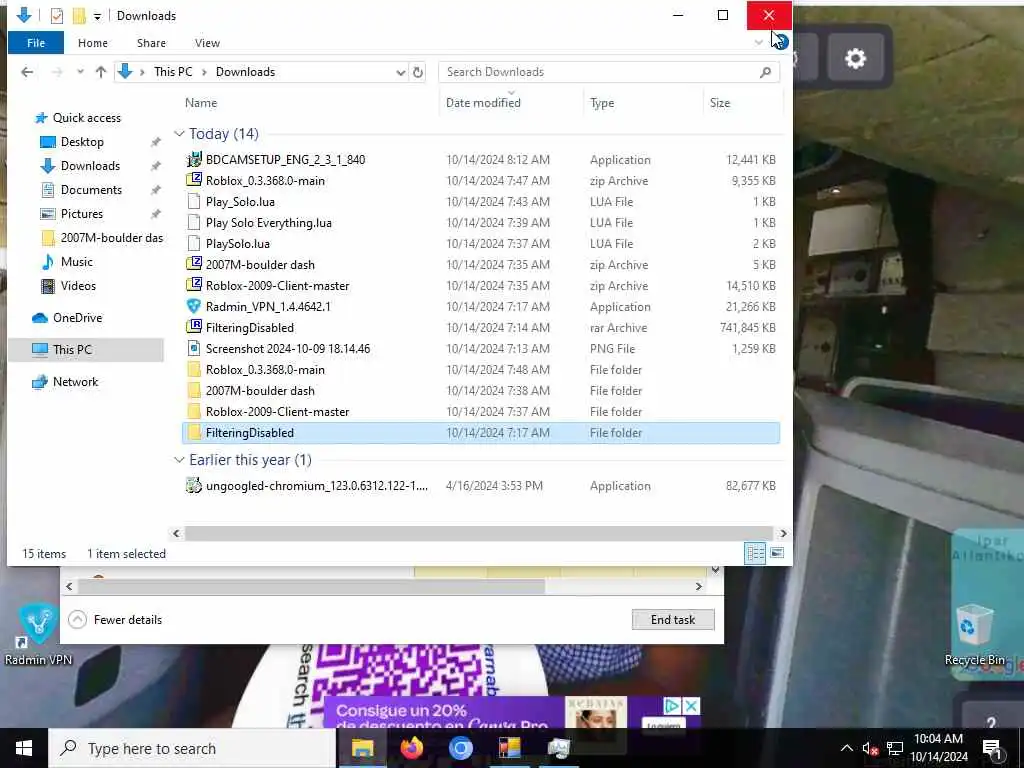The width and height of the screenshot is (1024, 768).
Task: Sort by Date modified column header
Action: 483,103
